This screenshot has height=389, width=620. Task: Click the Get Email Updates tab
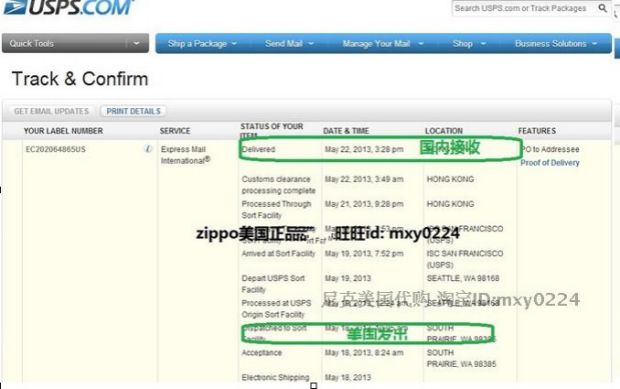(x=51, y=111)
